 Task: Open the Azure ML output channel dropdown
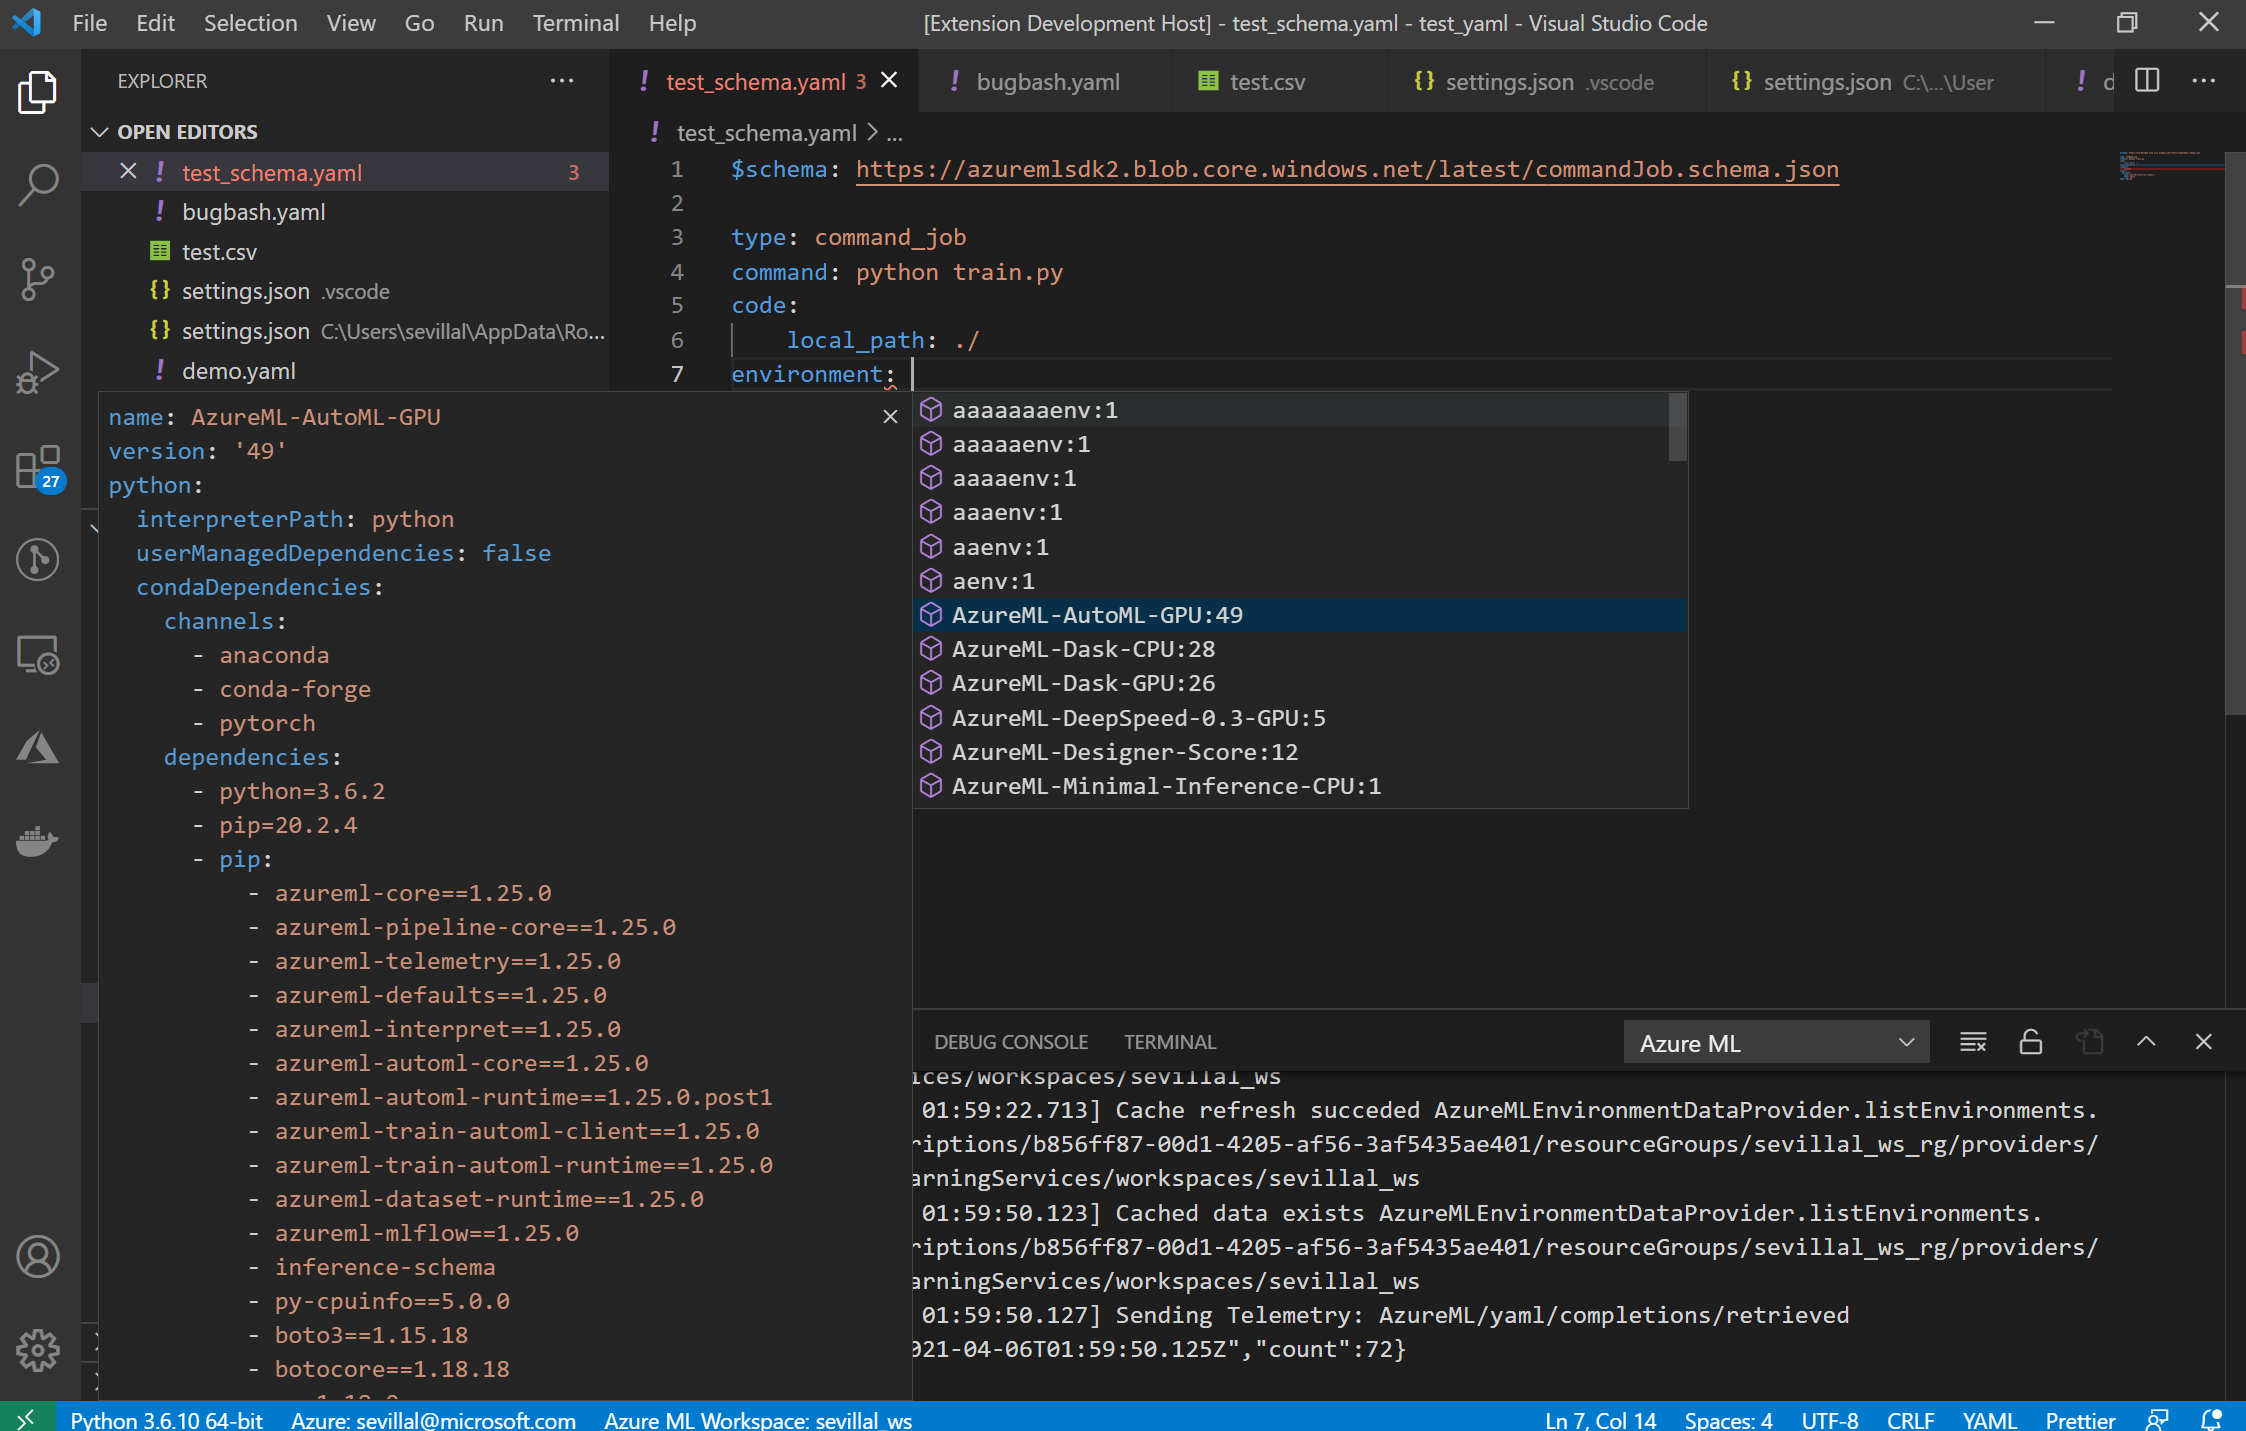(1777, 1042)
